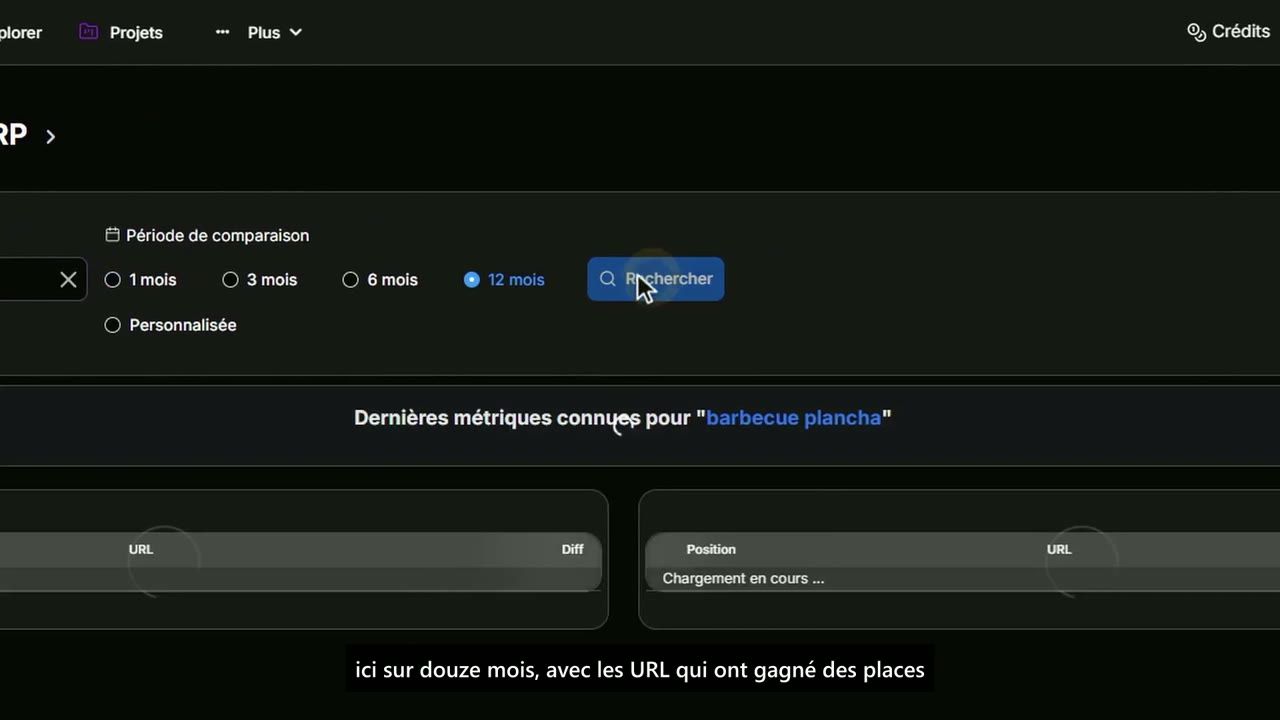Click the three-dots icon beside Plus
The image size is (1280, 720).
222,32
